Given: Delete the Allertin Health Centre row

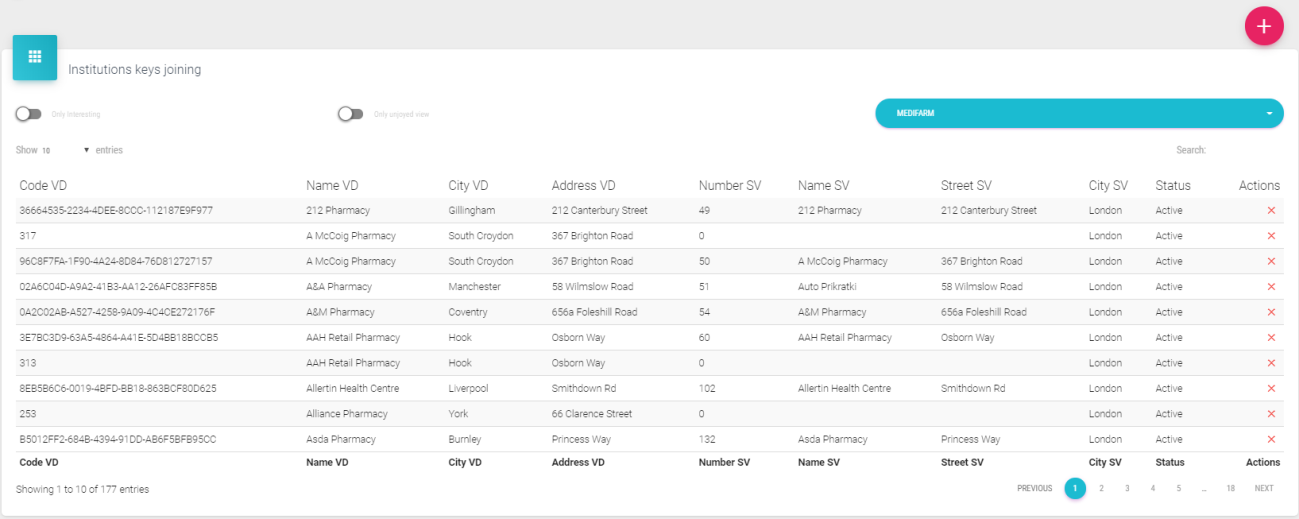Looking at the screenshot, I should tap(1271, 388).
